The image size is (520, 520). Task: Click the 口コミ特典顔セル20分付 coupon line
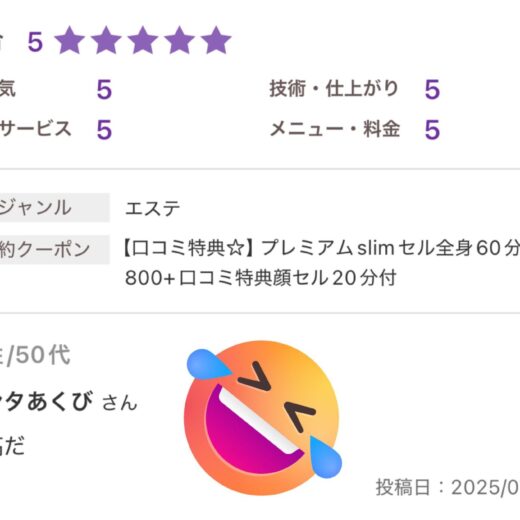(x=261, y=278)
